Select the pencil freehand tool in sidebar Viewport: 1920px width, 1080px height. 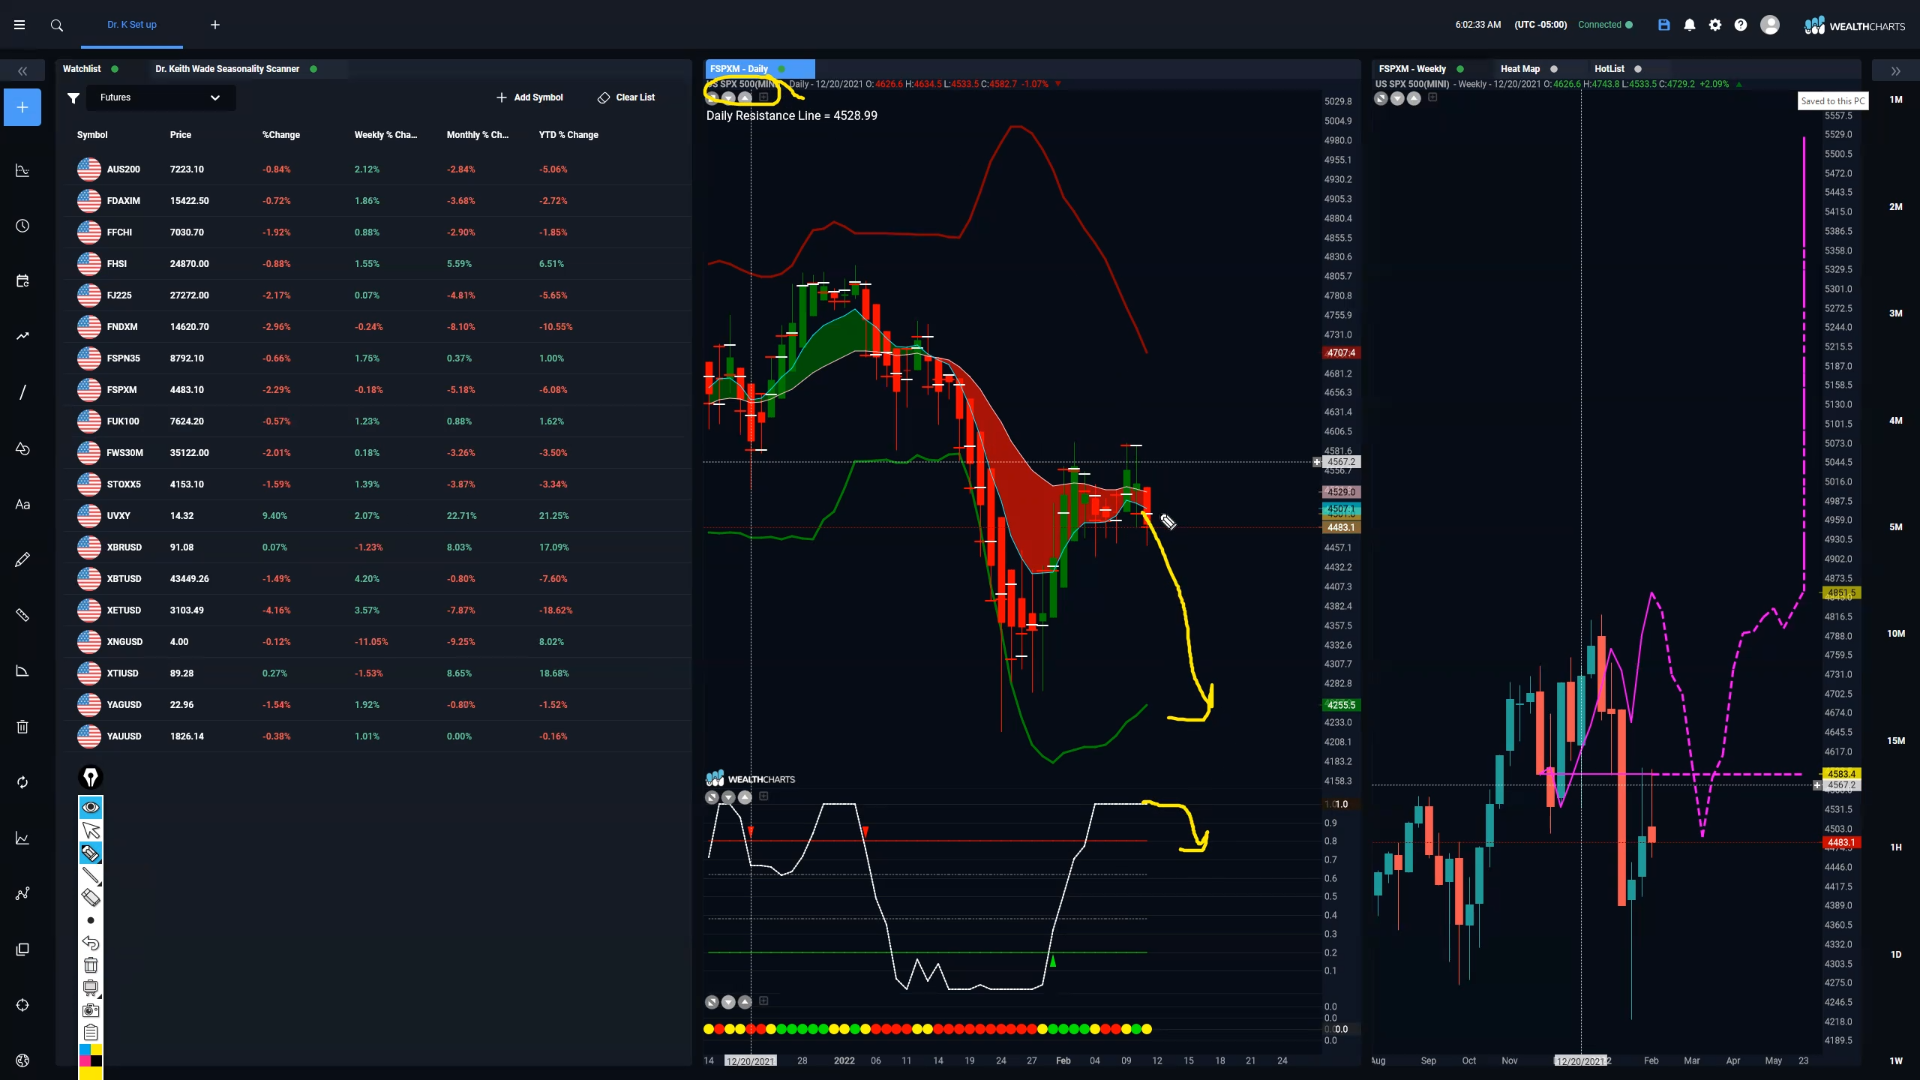pyautogui.click(x=22, y=560)
